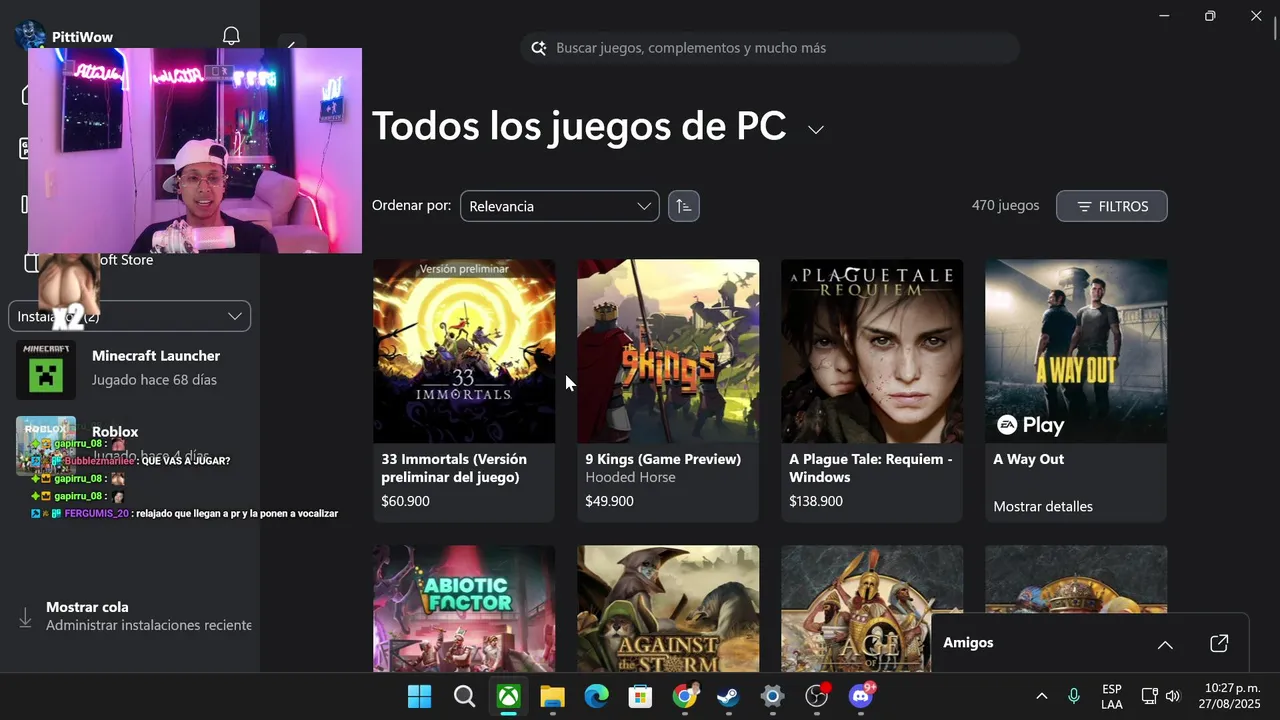Click the microphone icon in the system tray
The width and height of the screenshot is (1280, 720).
click(1074, 696)
